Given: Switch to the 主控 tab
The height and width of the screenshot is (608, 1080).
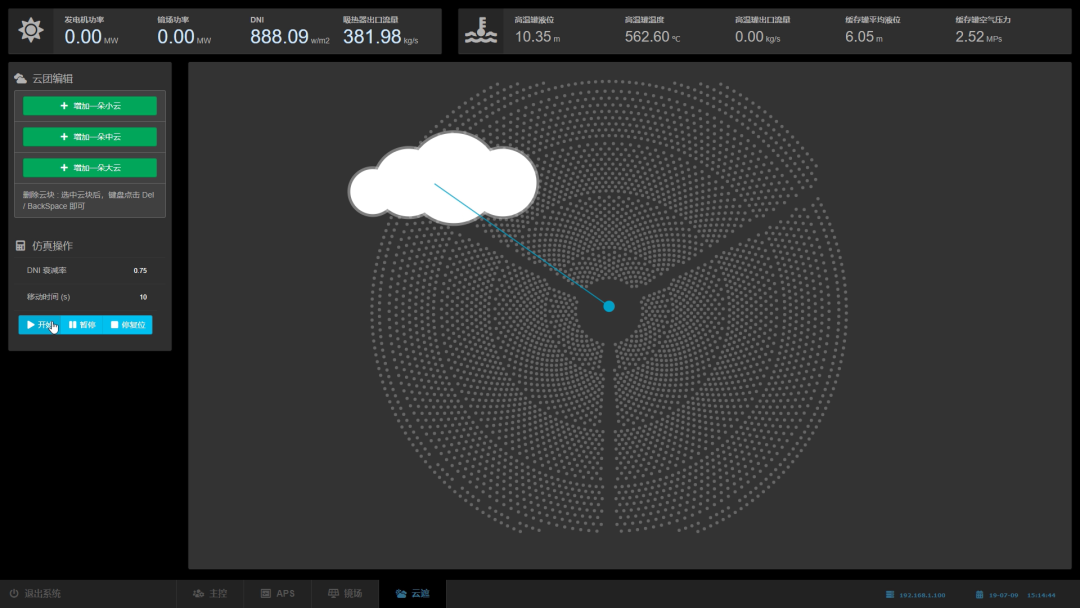Looking at the screenshot, I should pyautogui.click(x=210, y=594).
